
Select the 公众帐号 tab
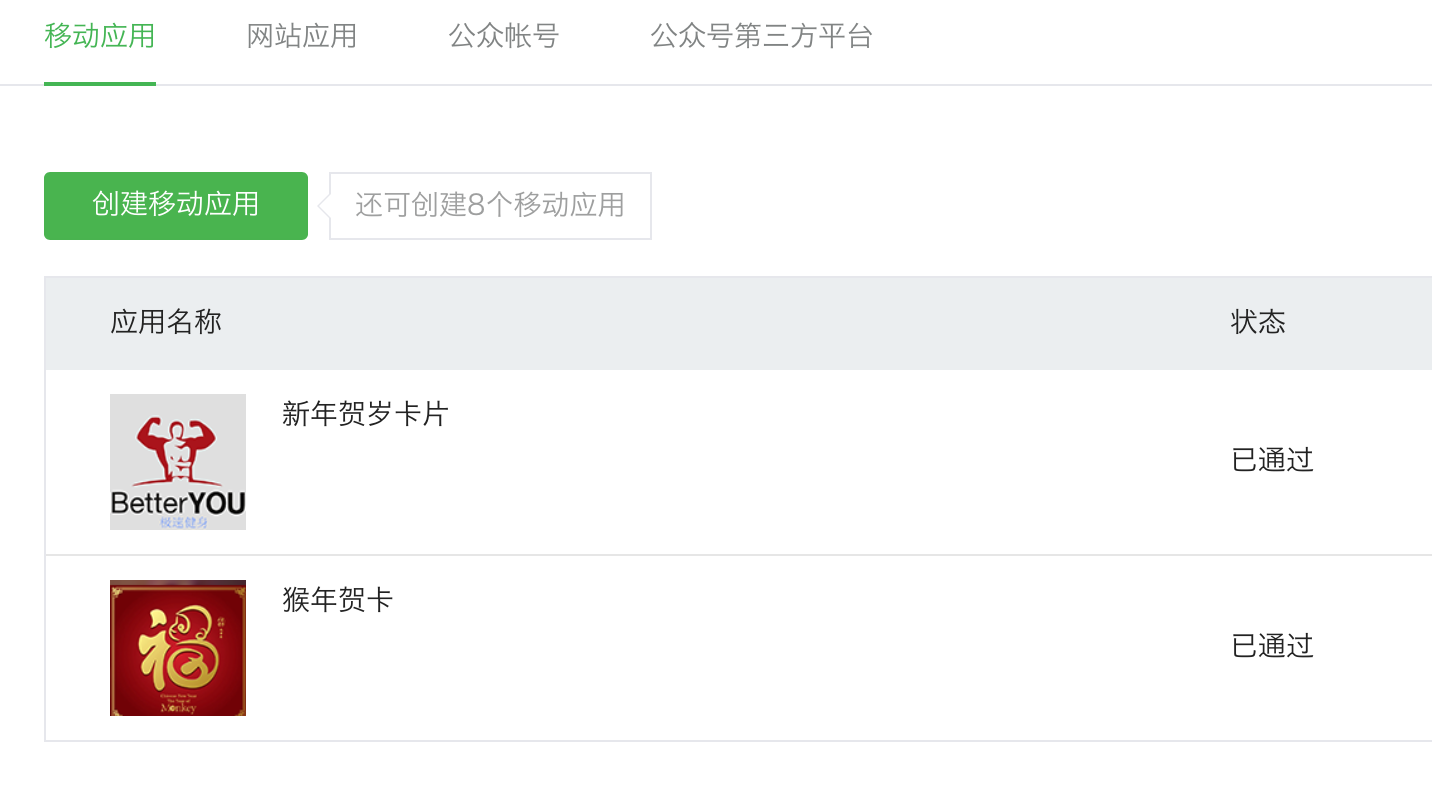pyautogui.click(x=503, y=35)
